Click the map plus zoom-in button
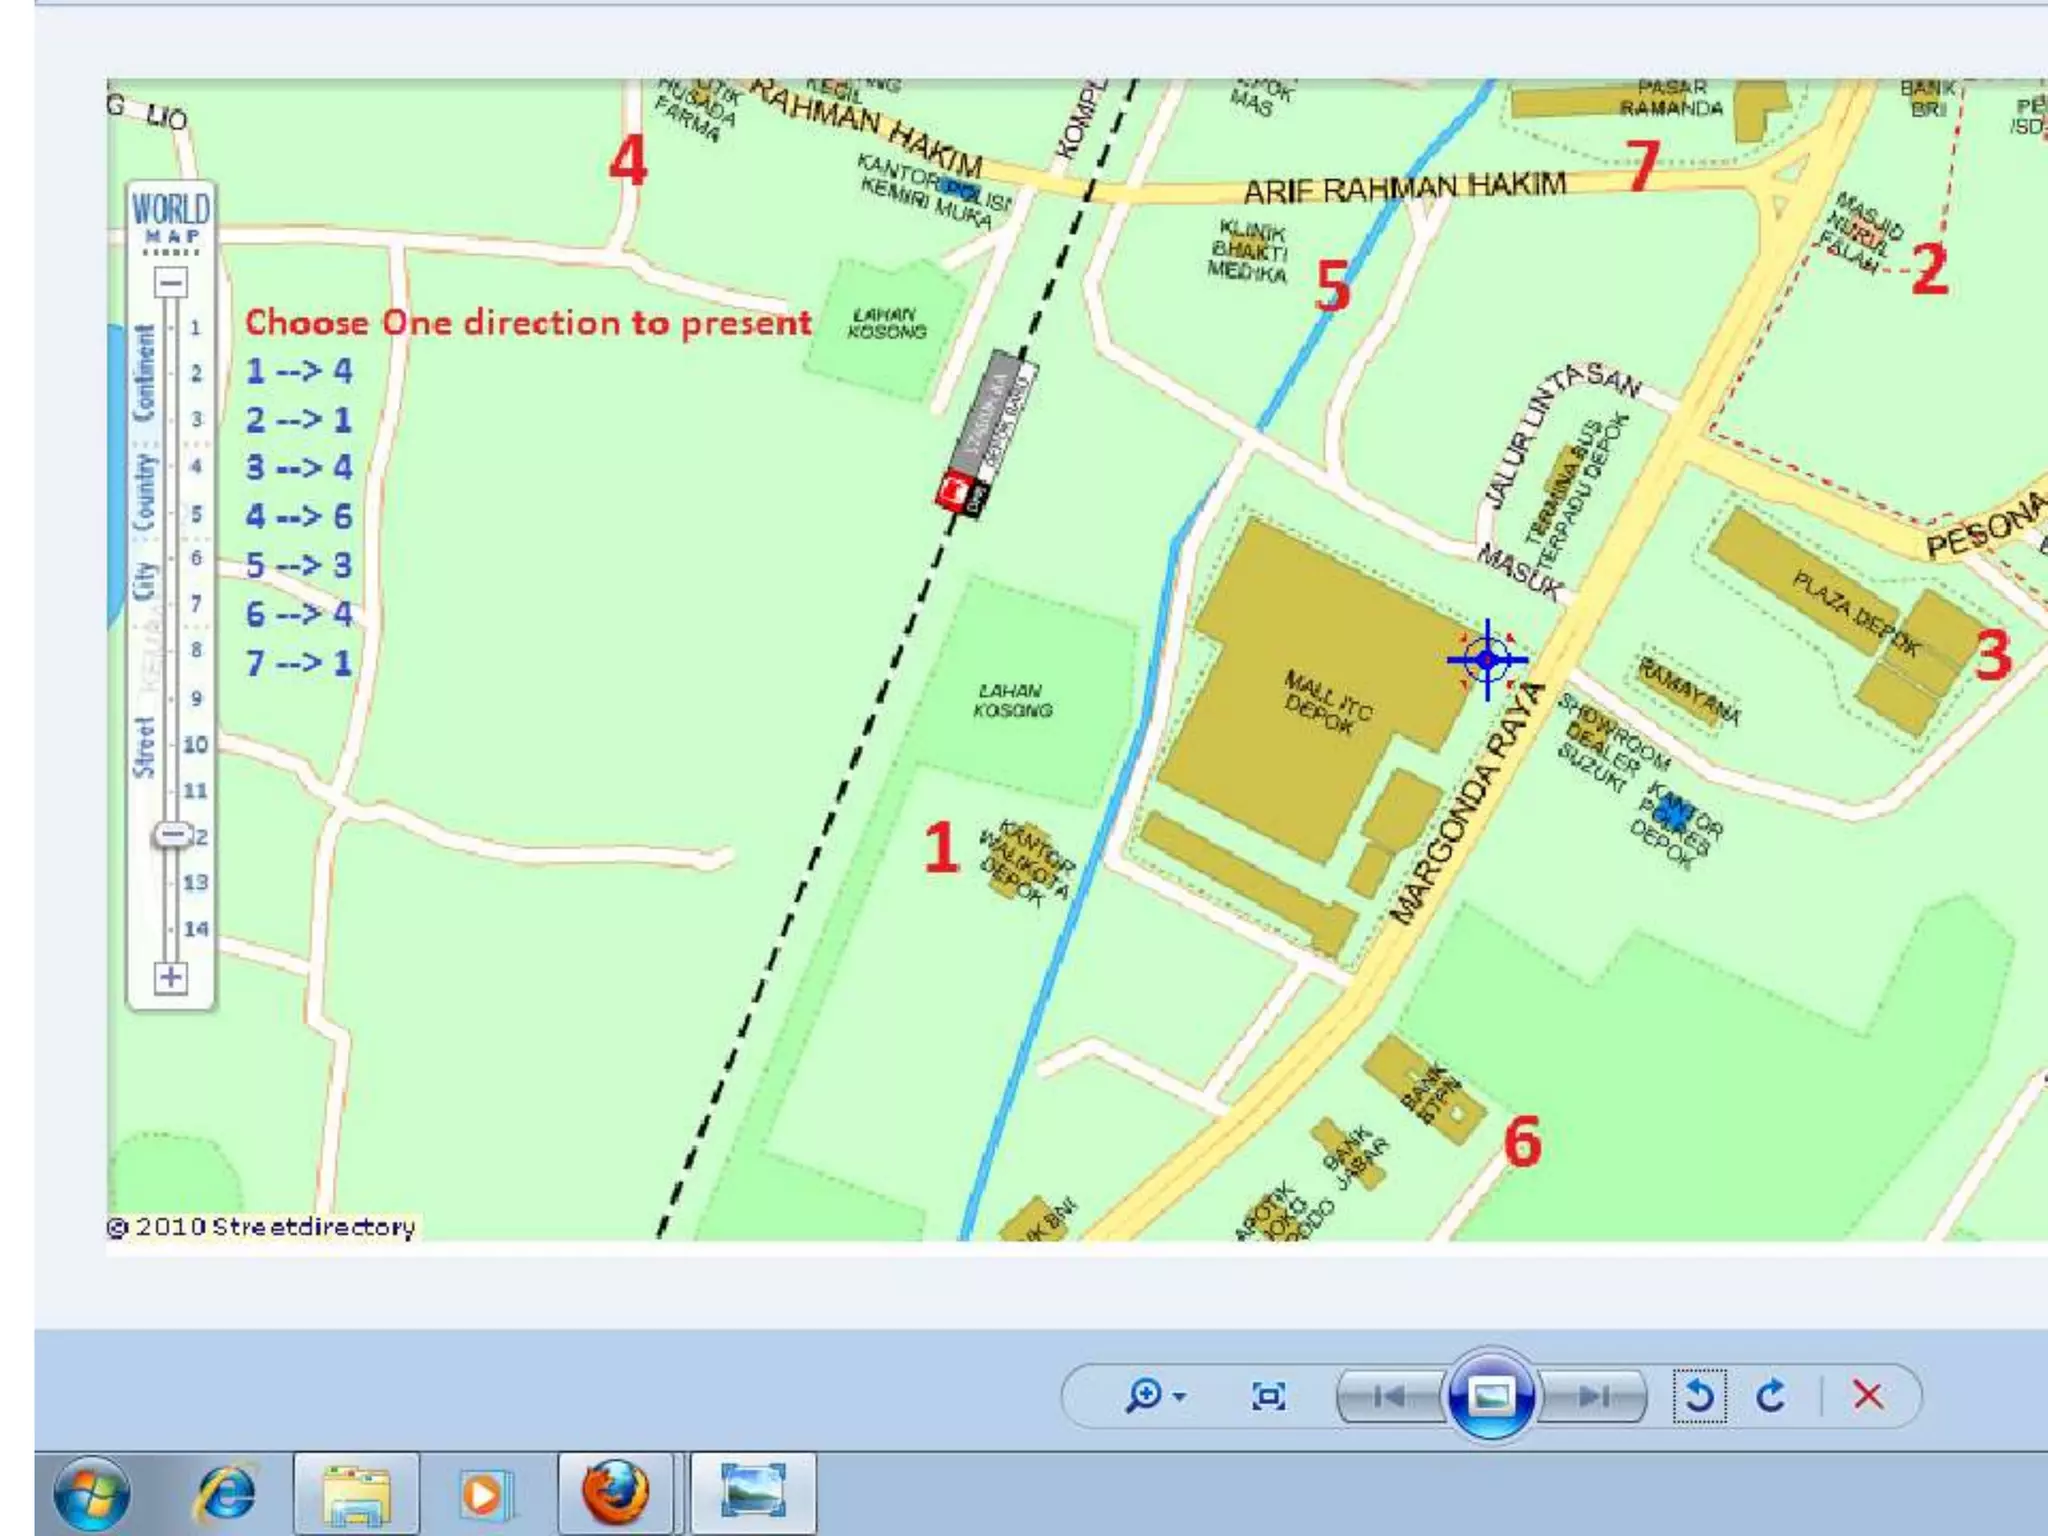Image resolution: width=2048 pixels, height=1536 pixels. [x=171, y=977]
